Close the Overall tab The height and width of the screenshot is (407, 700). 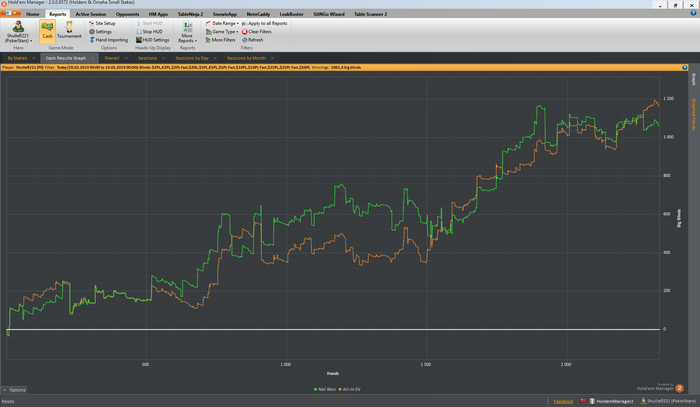[x=126, y=58]
